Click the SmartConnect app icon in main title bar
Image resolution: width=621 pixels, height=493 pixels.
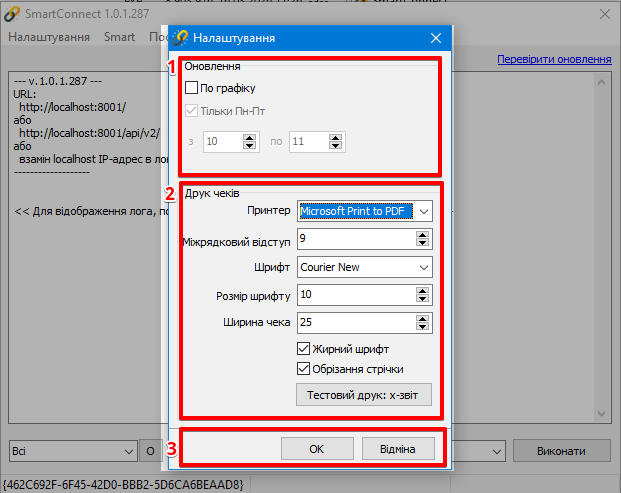point(12,14)
